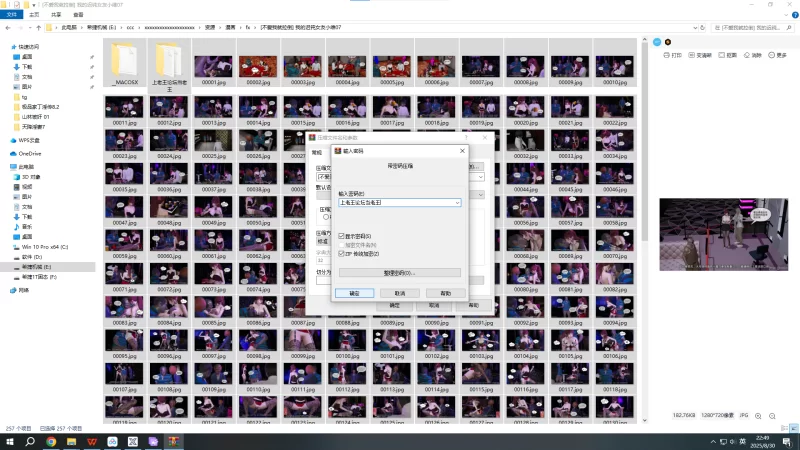Open the View ribbon tab

tap(78, 15)
